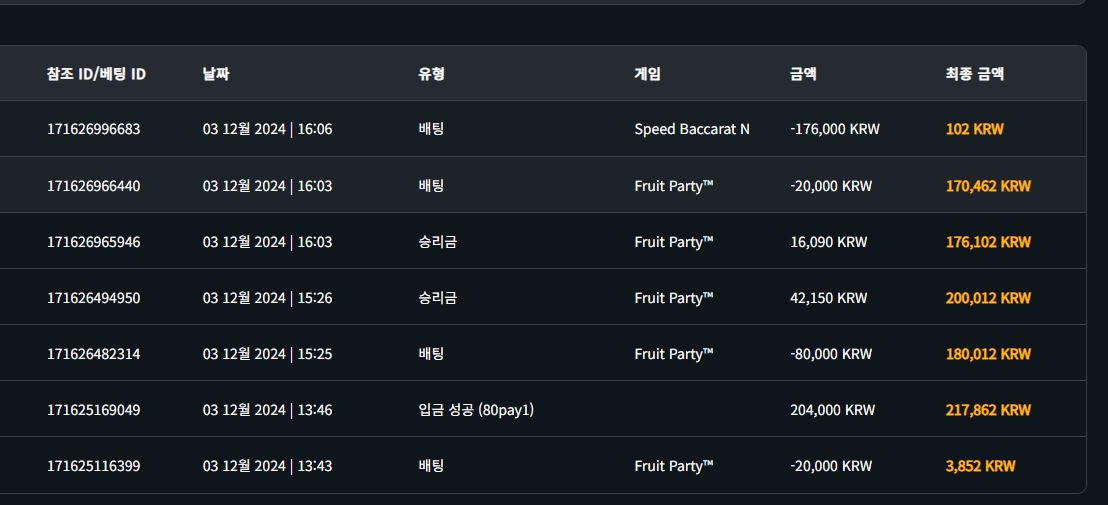
Task: Click the 게임 column header
Action: coord(647,73)
